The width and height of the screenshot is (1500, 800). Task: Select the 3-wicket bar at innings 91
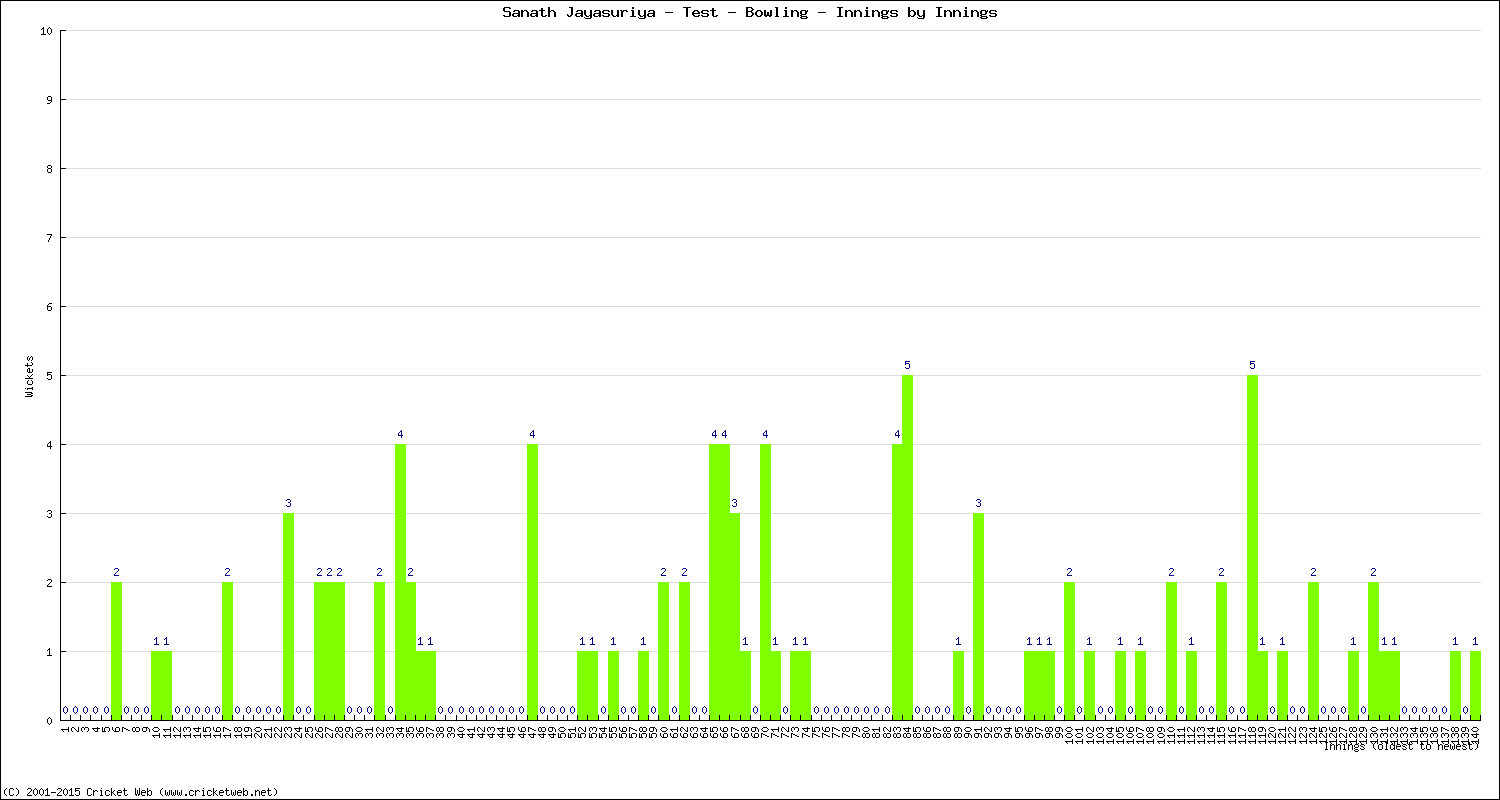[978, 617]
